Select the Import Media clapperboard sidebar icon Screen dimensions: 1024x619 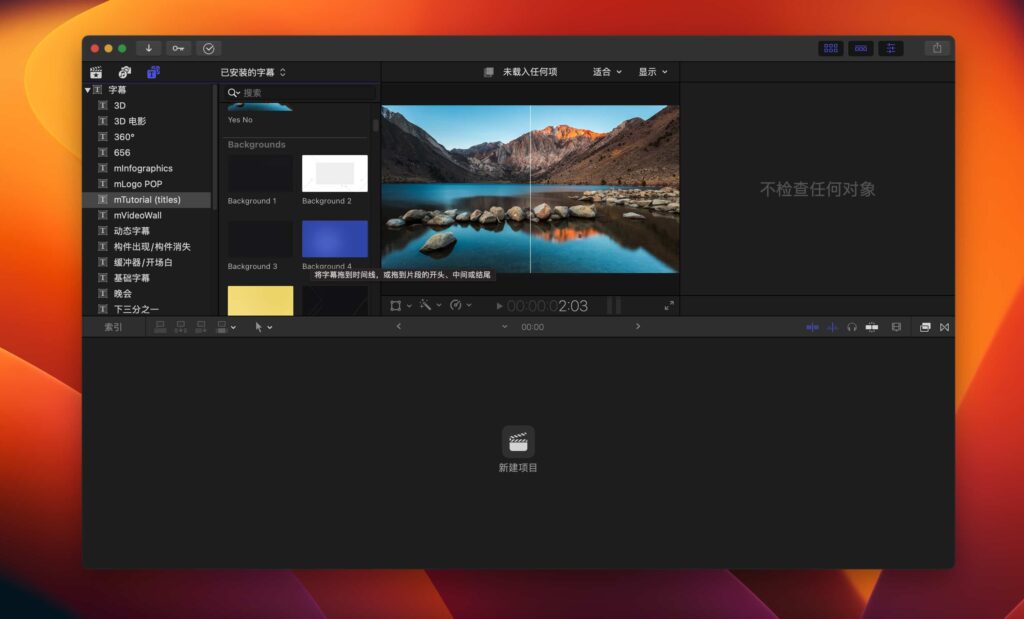pos(96,72)
